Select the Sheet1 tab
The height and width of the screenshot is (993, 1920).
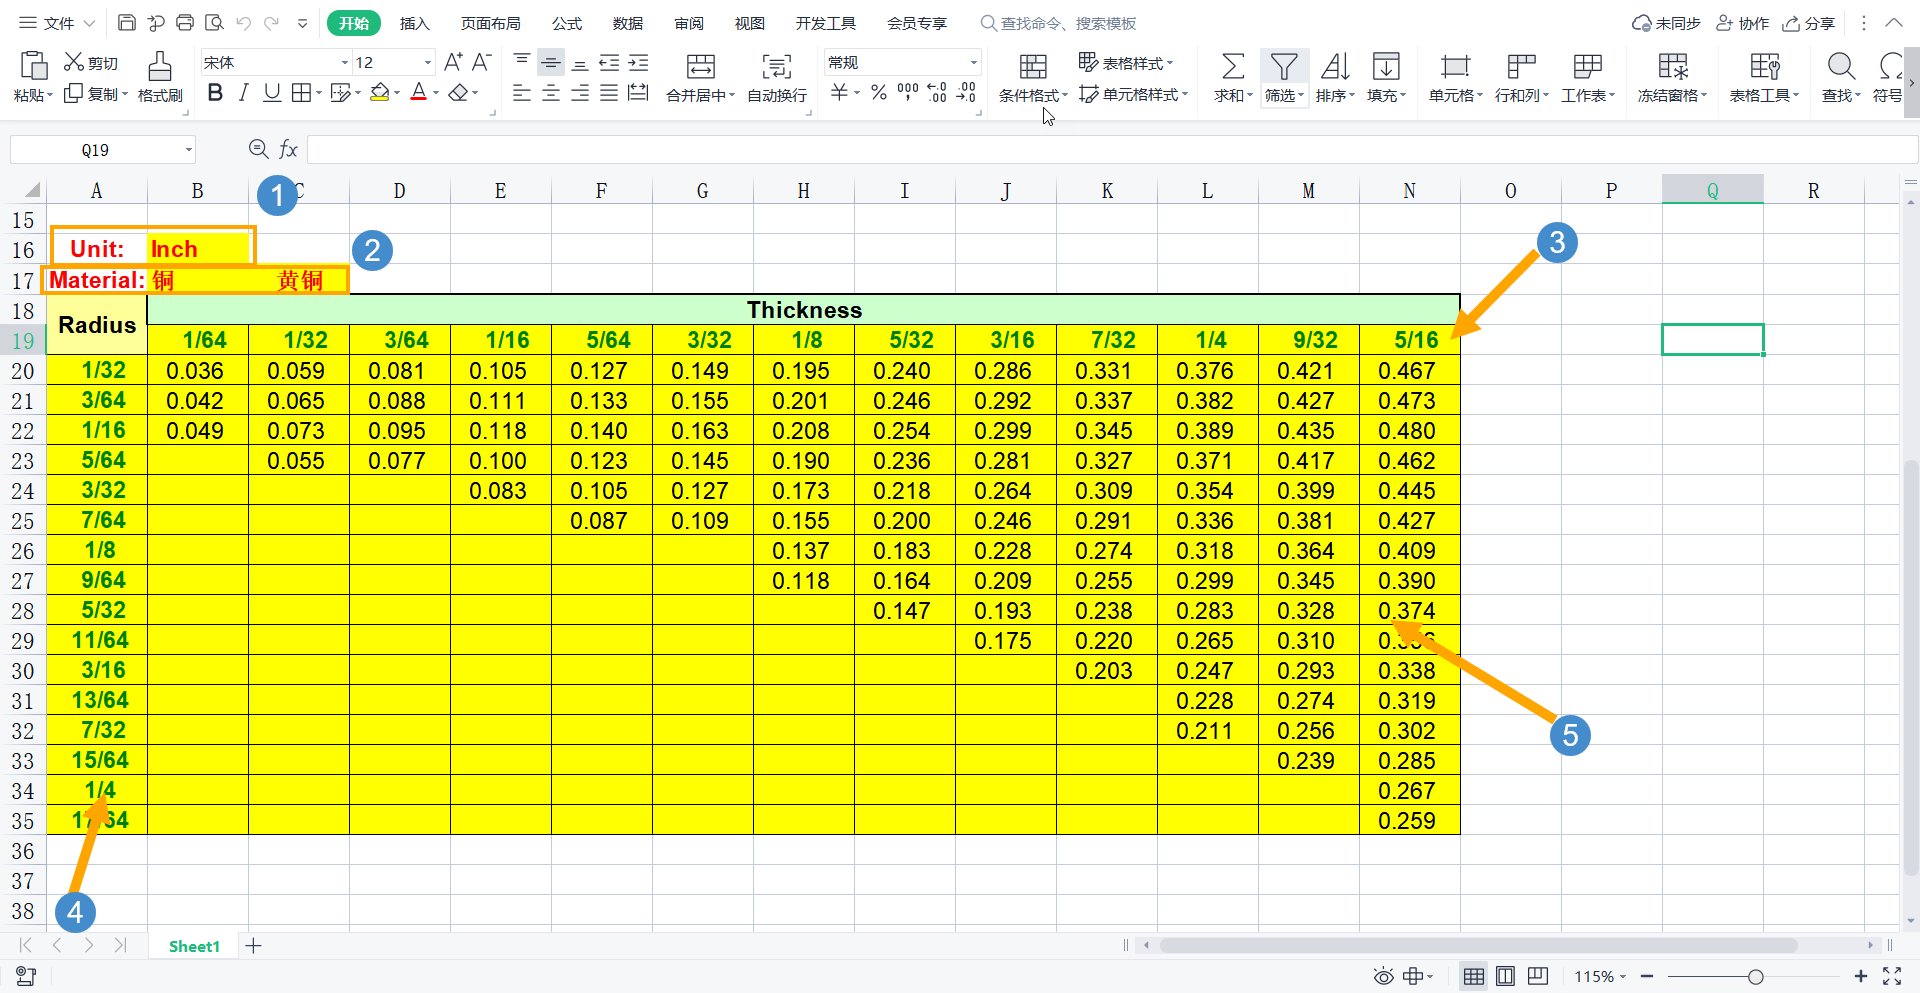coord(194,946)
